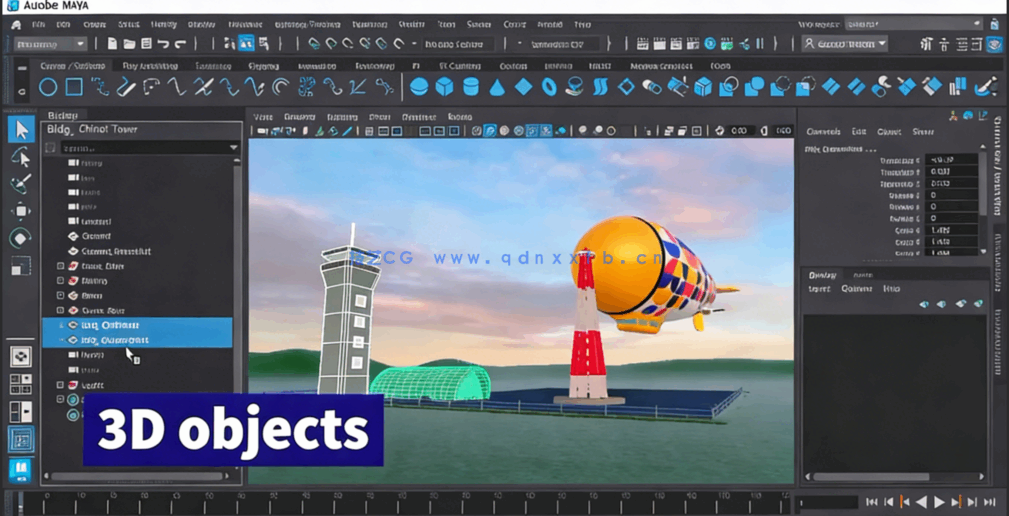Select single-pane layout button in left sidebar

[21, 356]
